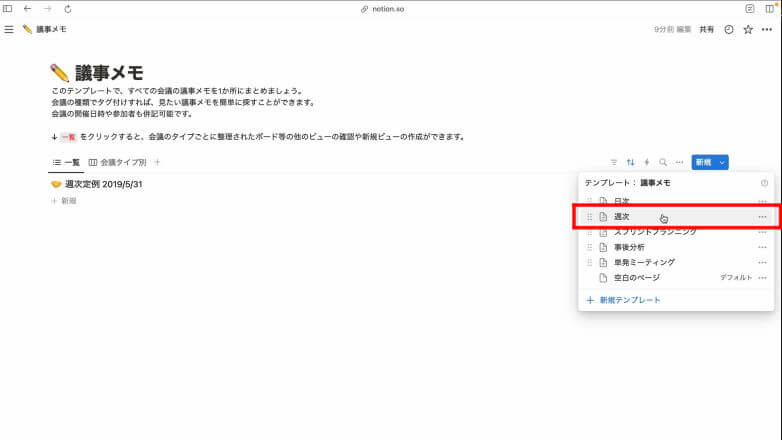Image resolution: width=782 pixels, height=440 pixels.
Task: Switch to the 会議タイプ別 board tab
Action: [x=118, y=163]
